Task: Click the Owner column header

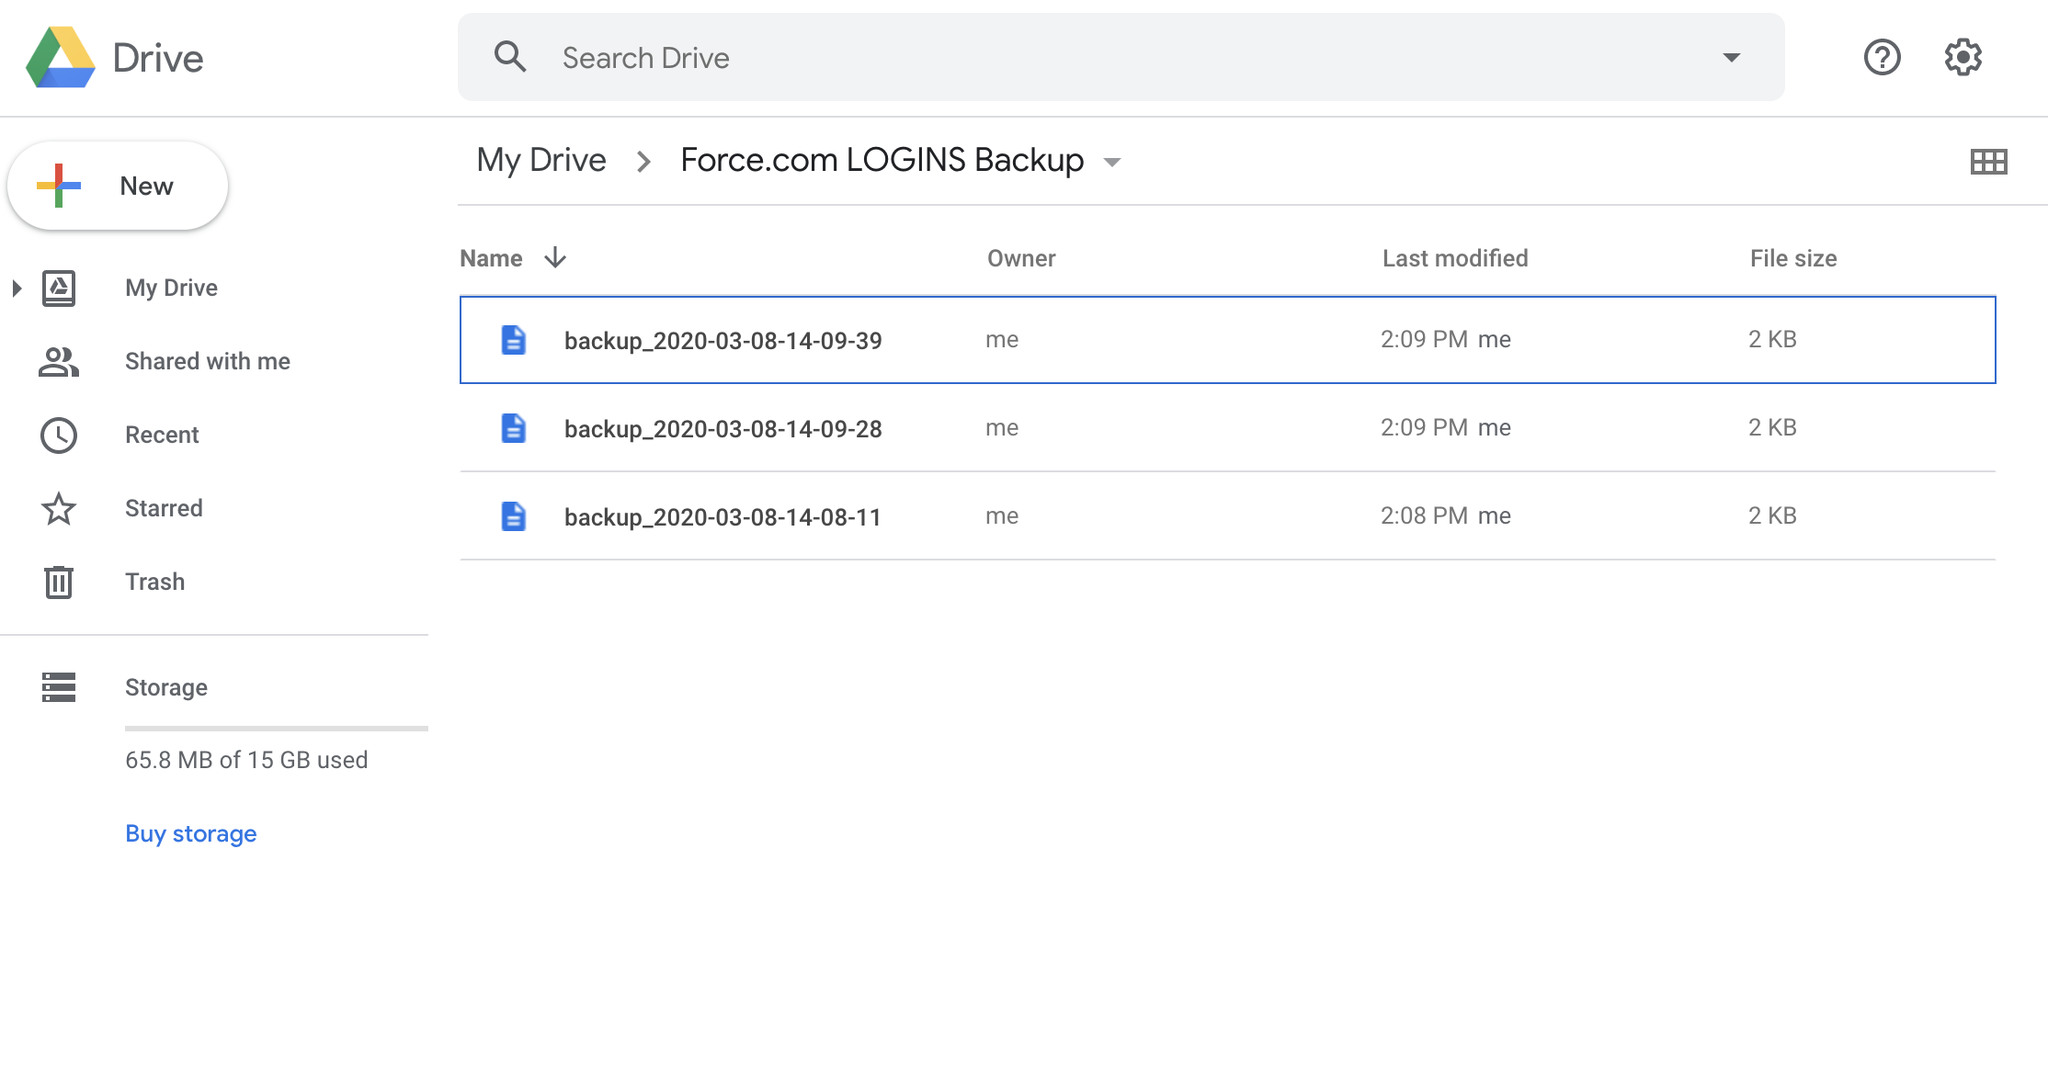Action: [x=1021, y=258]
